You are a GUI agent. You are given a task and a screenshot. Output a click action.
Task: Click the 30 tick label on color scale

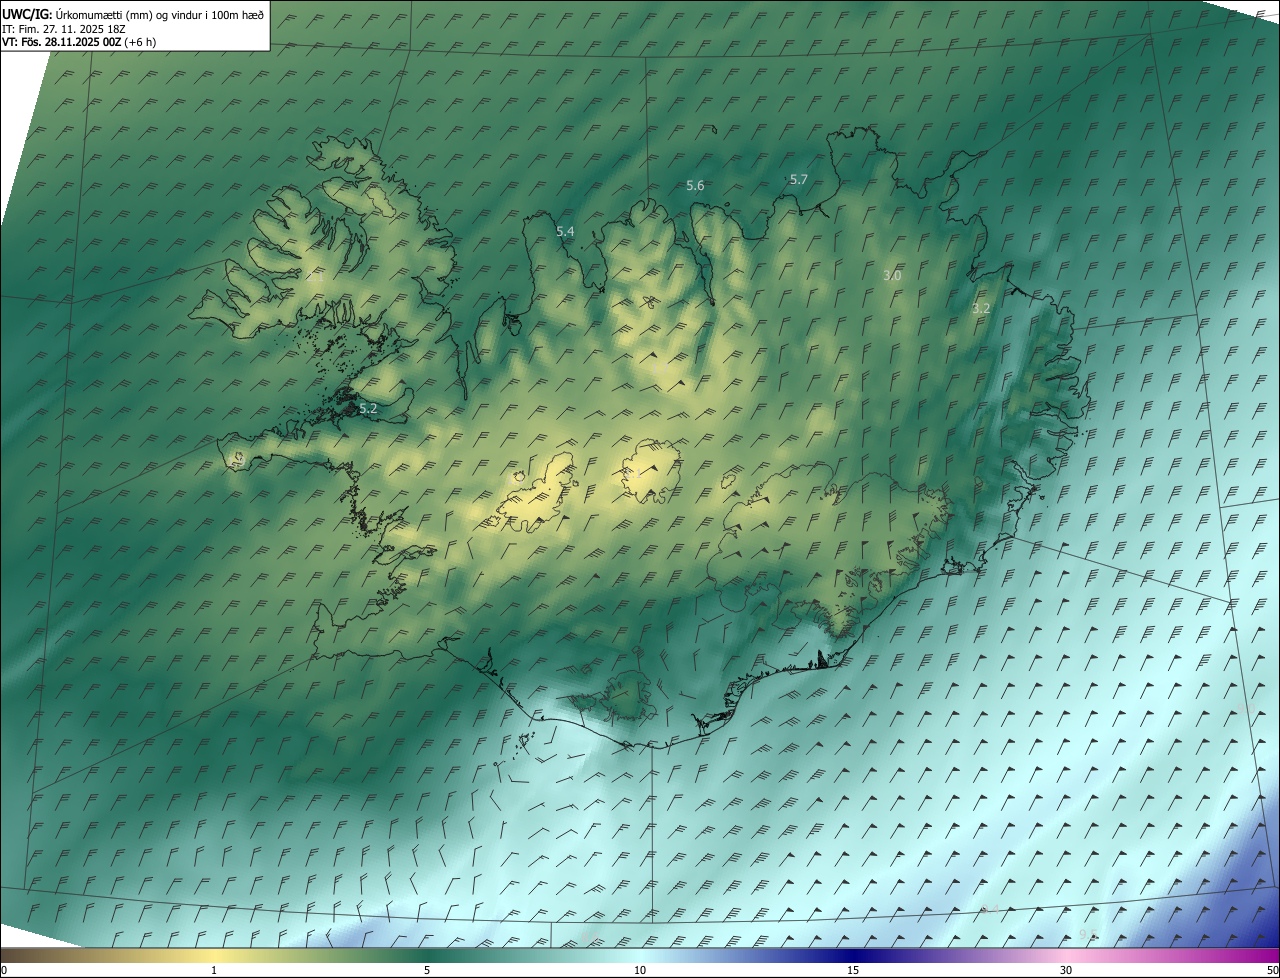point(1066,971)
